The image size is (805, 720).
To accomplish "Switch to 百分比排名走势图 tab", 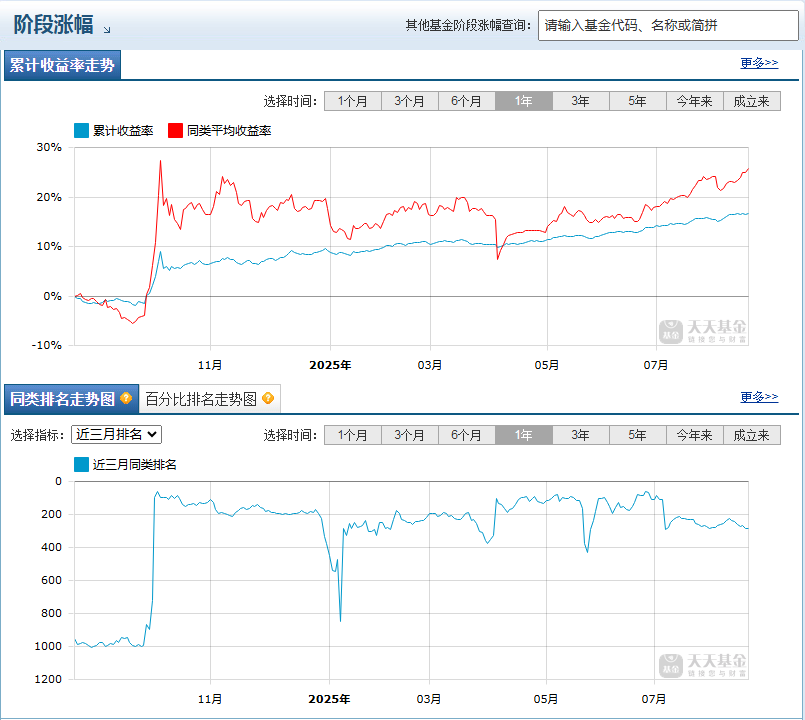I will pos(209,399).
